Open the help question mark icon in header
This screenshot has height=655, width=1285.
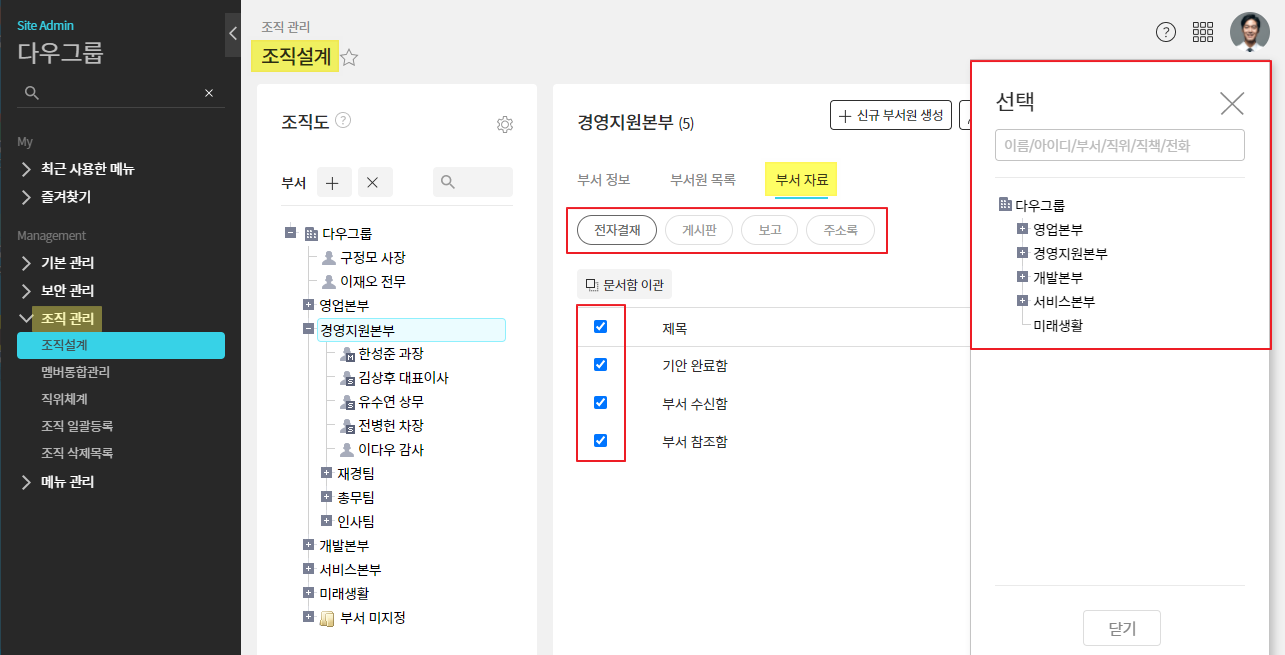1165,32
